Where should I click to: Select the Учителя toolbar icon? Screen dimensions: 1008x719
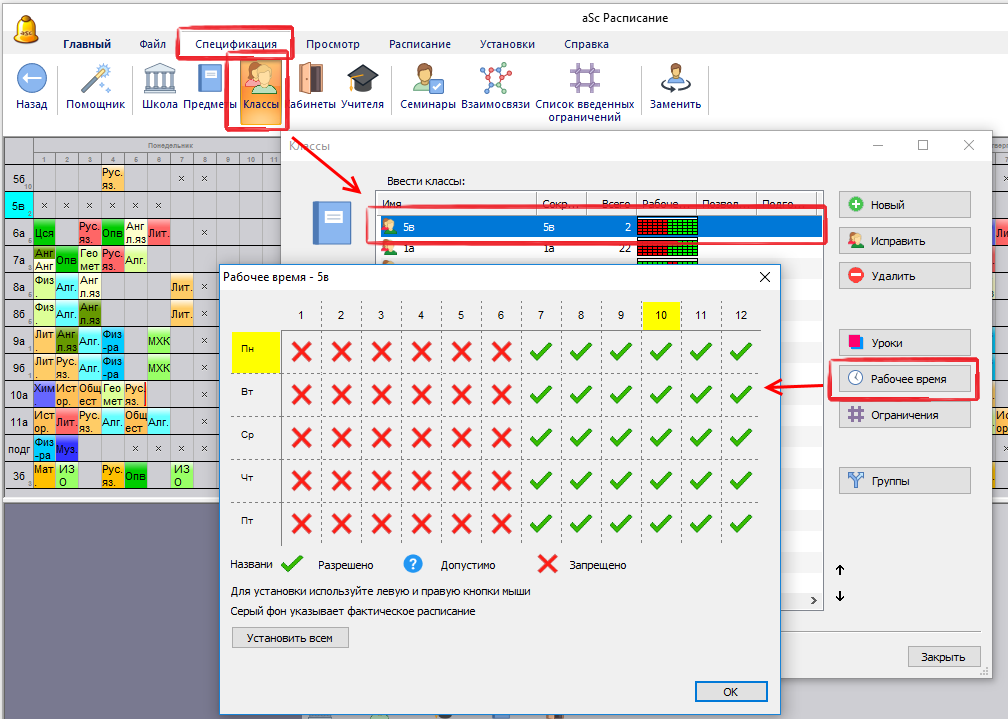(x=362, y=79)
